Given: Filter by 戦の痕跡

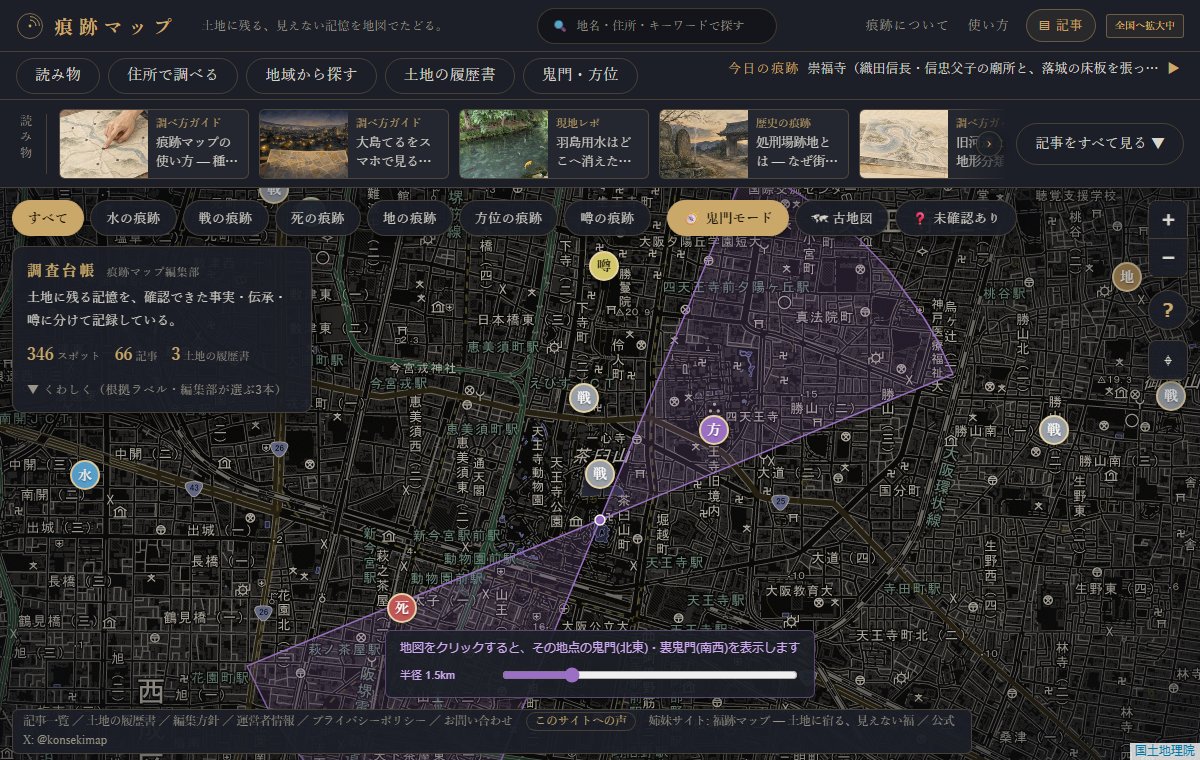Looking at the screenshot, I should [226, 217].
